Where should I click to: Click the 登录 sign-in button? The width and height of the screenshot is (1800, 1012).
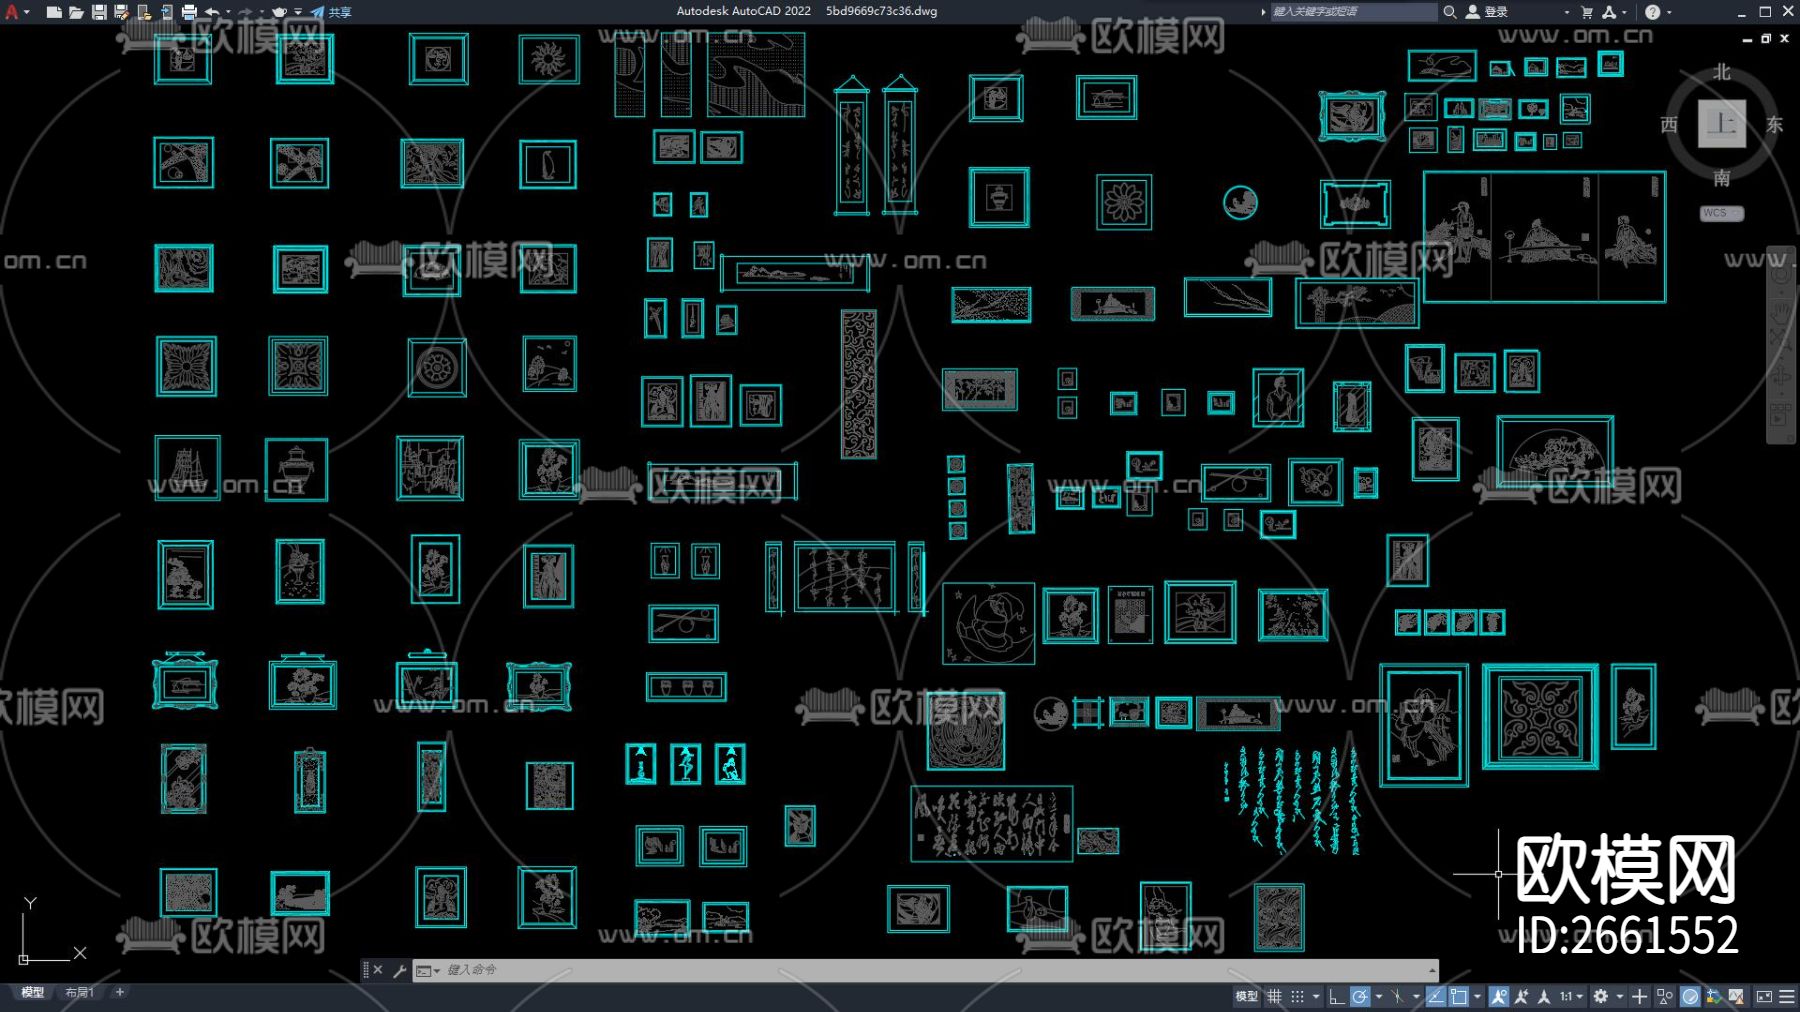[1487, 12]
